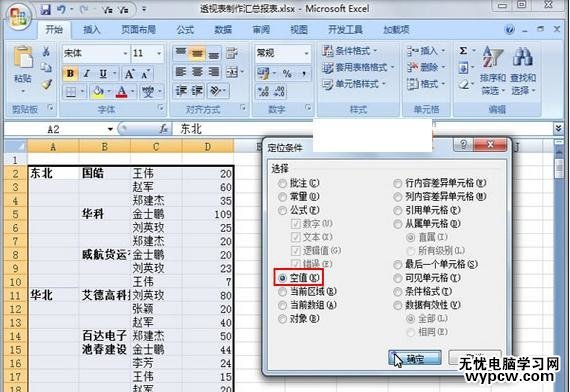This screenshot has width=570, height=392.
Task: Apply percent number style
Action: 287,73
